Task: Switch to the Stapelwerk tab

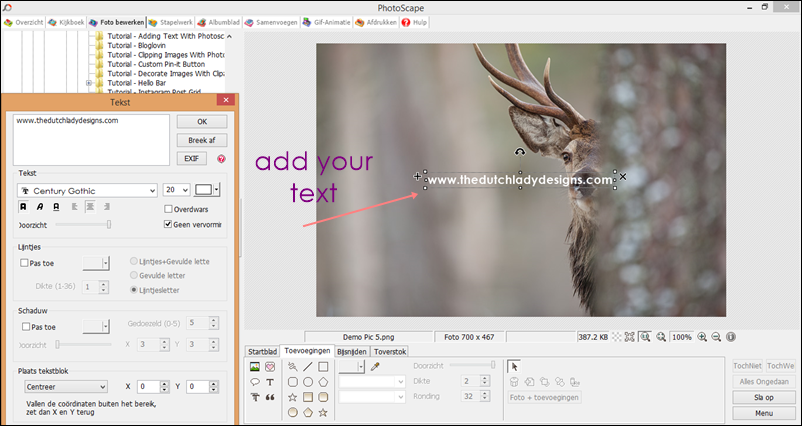Action: click(x=170, y=23)
